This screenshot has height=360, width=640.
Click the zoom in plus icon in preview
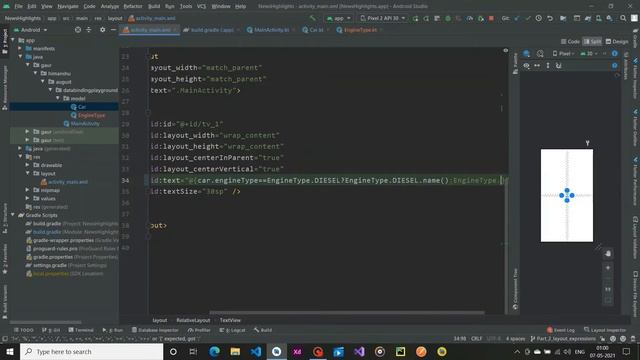click(608, 268)
